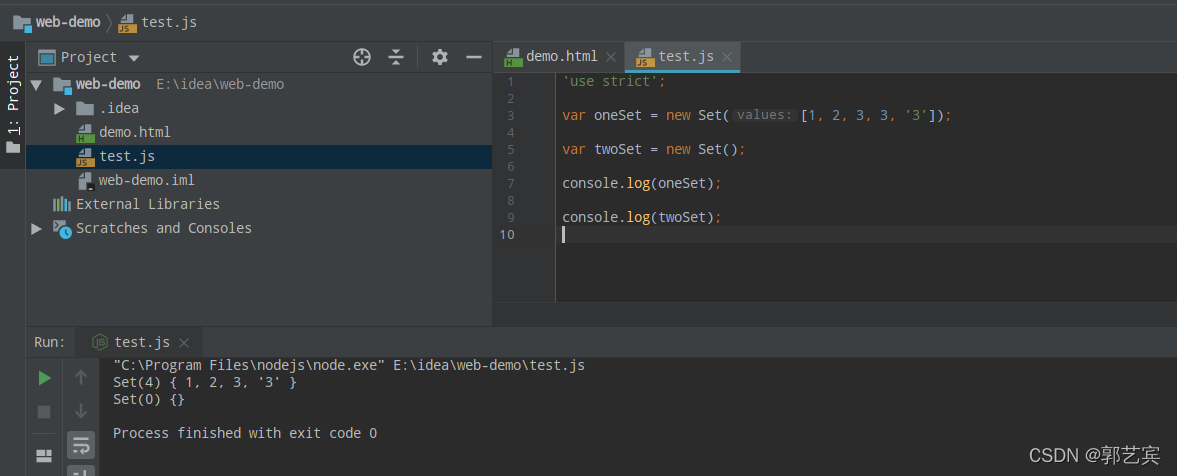The image size is (1177, 476).
Task: Click 'Process finished with exit code 0'
Action: (x=245, y=433)
